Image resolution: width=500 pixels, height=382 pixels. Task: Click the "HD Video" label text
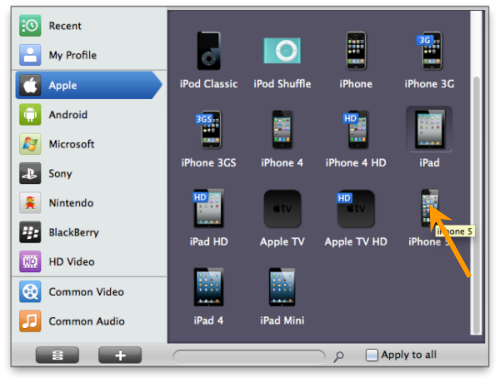(x=72, y=262)
